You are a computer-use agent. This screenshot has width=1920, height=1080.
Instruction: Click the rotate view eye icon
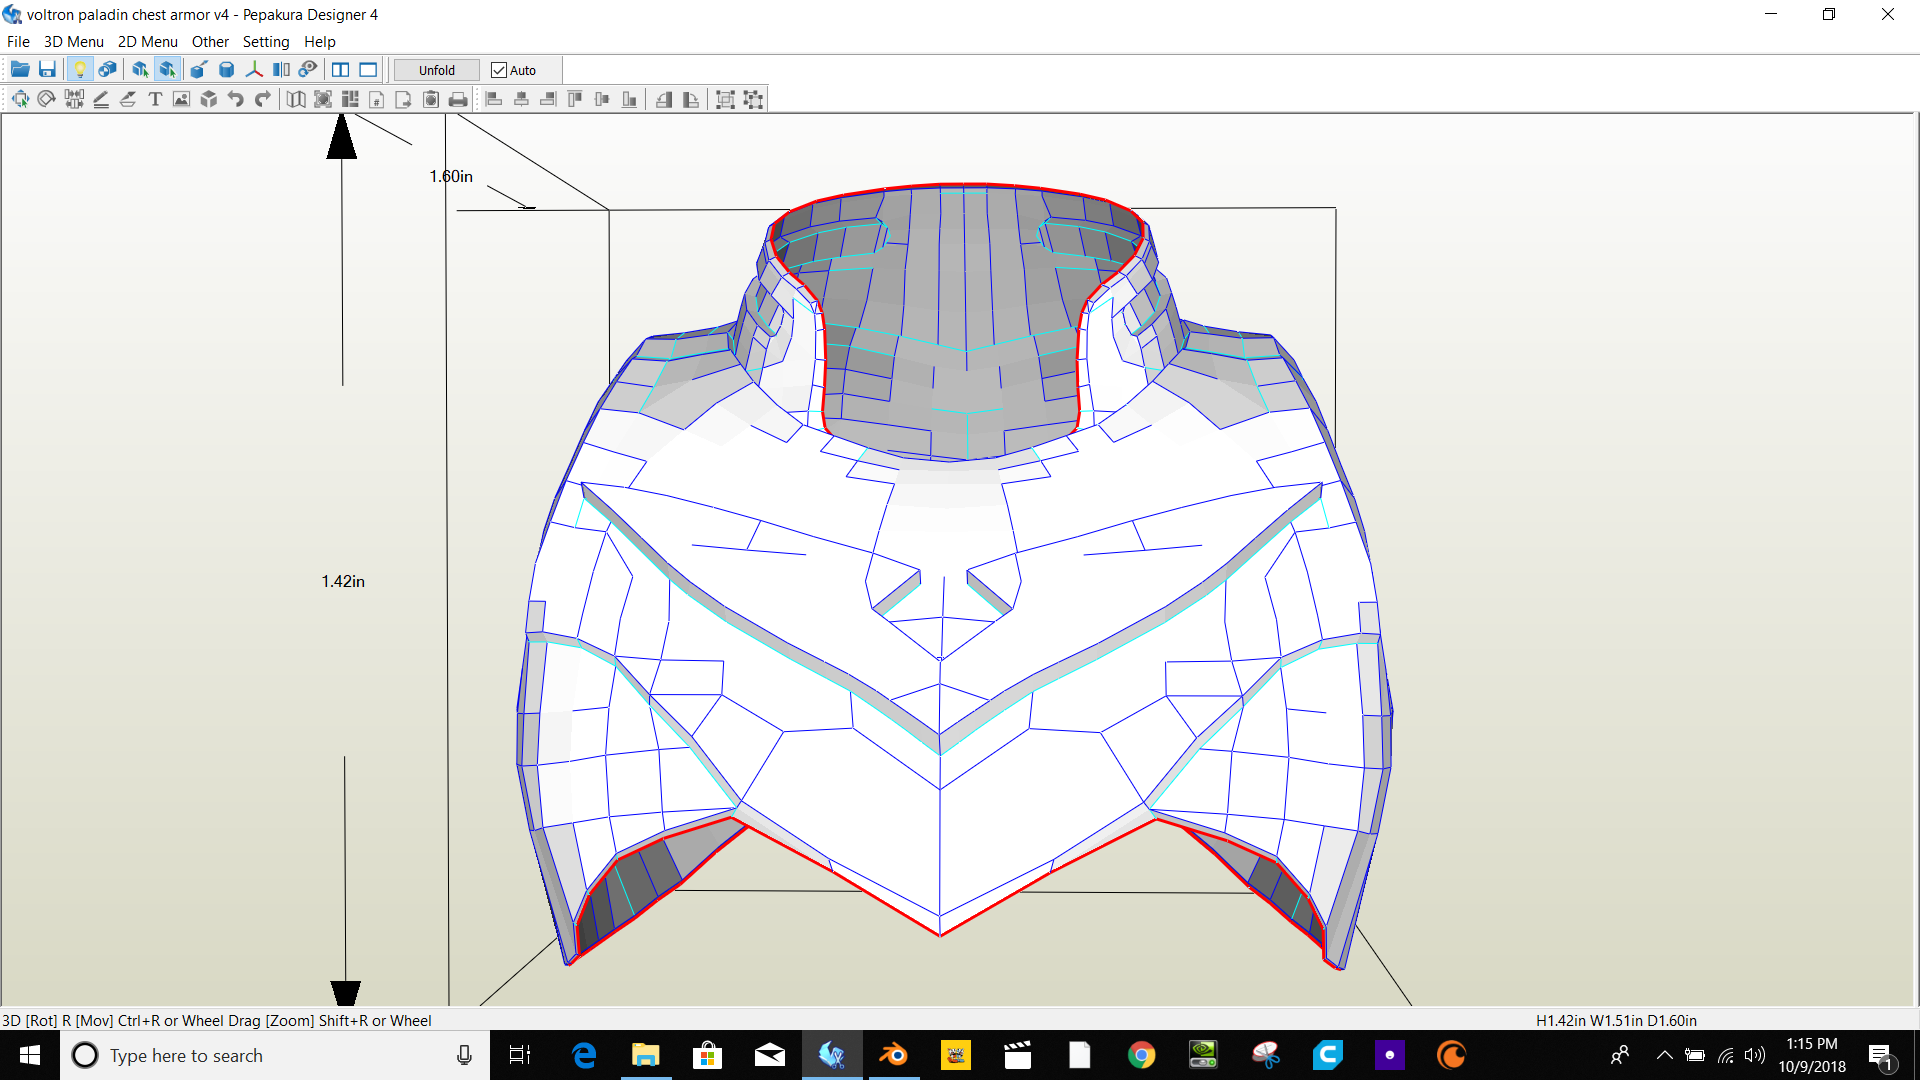(308, 70)
